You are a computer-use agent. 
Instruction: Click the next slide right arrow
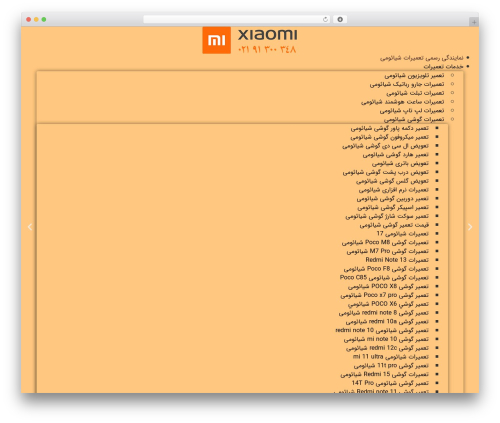coord(470,227)
